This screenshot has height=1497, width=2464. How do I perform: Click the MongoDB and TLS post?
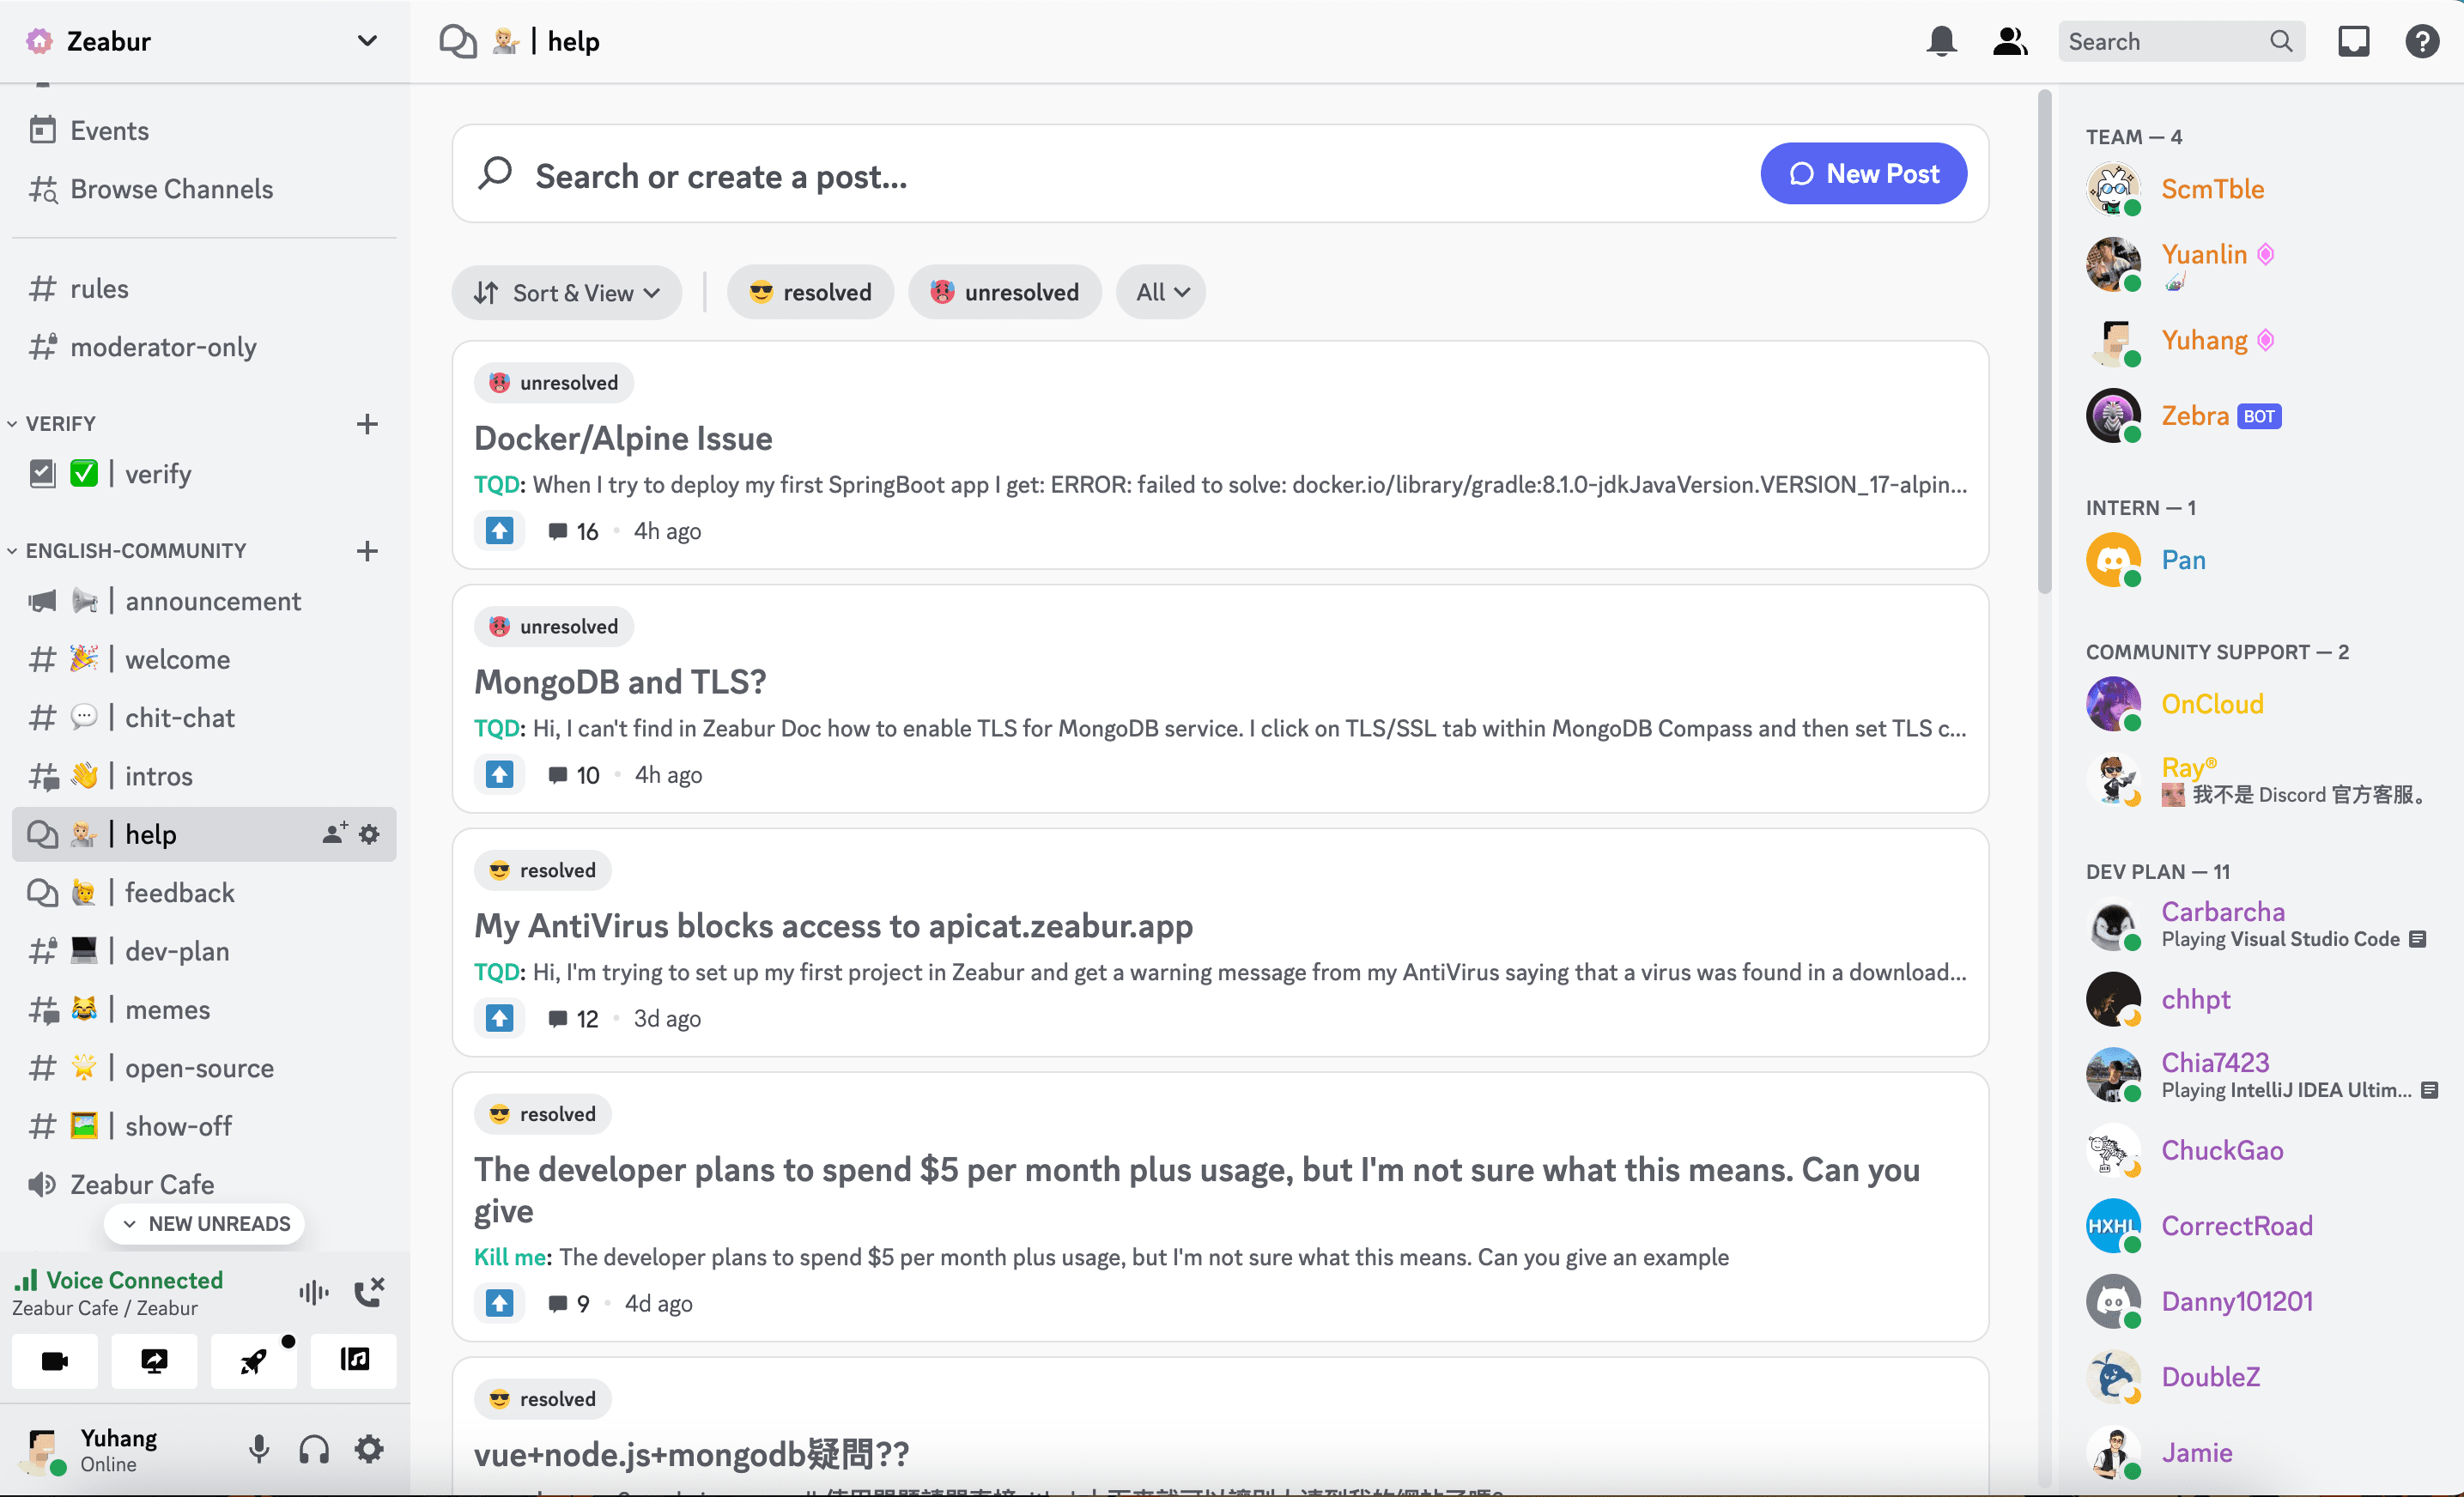coord(622,681)
